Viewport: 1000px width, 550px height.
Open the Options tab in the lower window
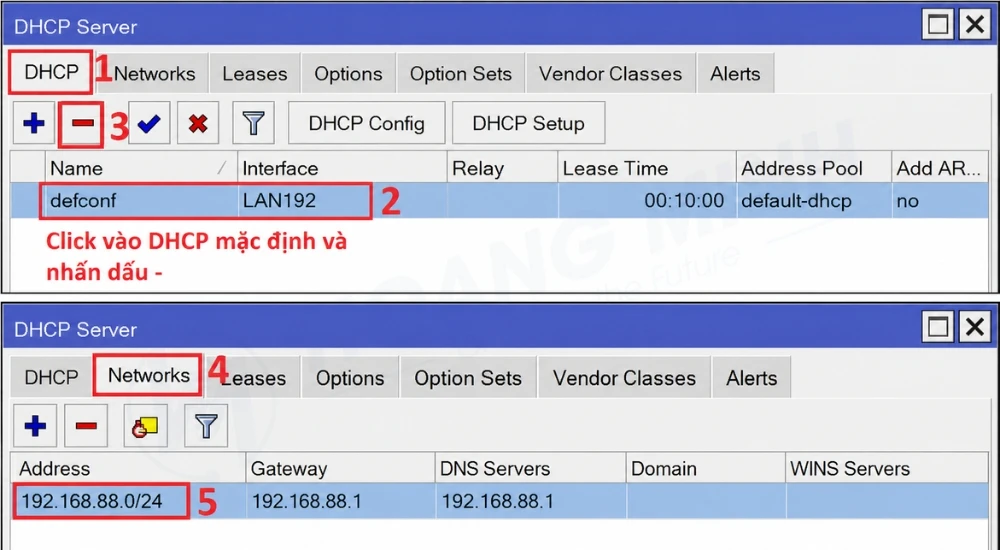coord(350,378)
